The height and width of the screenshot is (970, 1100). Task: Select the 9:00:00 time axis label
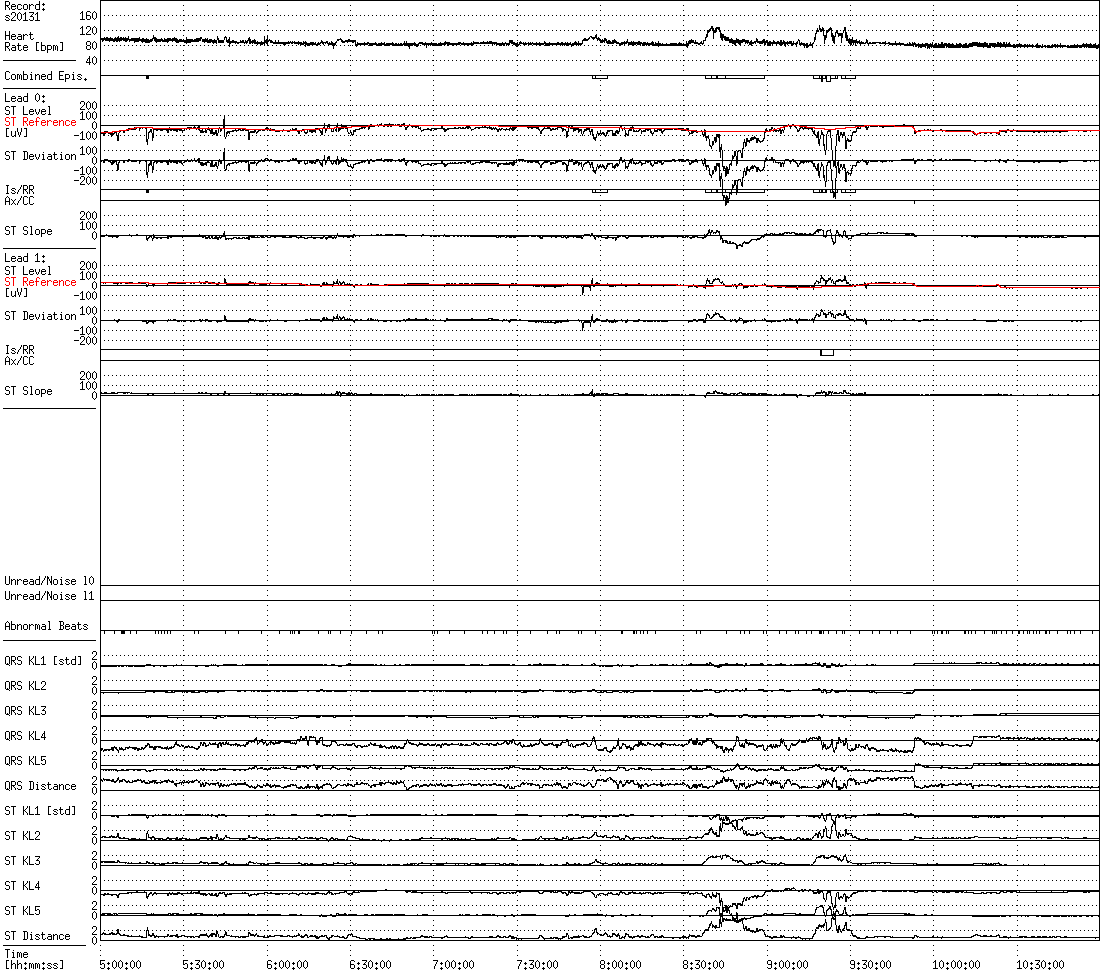coord(788,964)
